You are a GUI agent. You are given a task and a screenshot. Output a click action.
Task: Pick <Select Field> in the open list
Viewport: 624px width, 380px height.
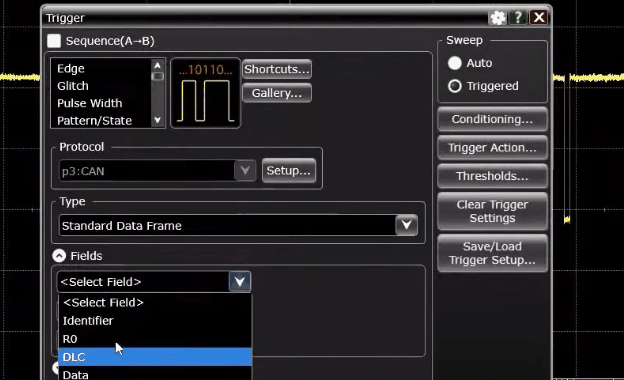(x=155, y=302)
